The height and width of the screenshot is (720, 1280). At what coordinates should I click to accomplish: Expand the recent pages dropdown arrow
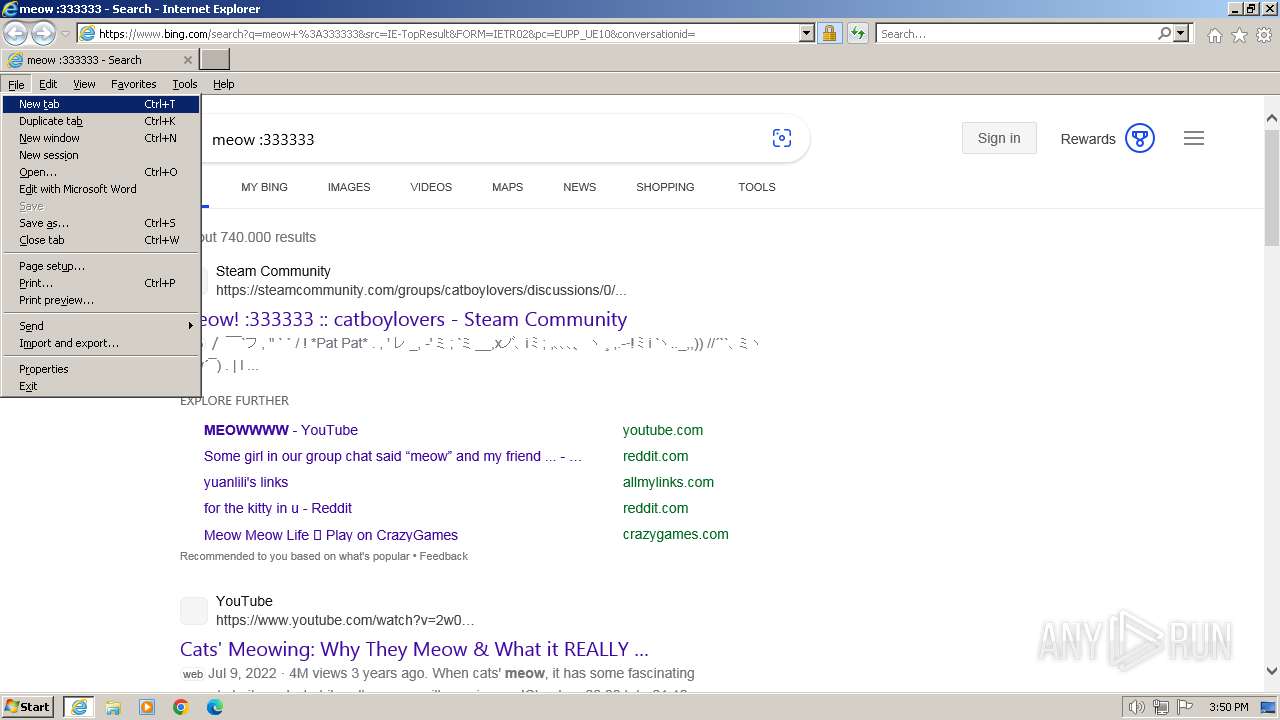point(65,34)
